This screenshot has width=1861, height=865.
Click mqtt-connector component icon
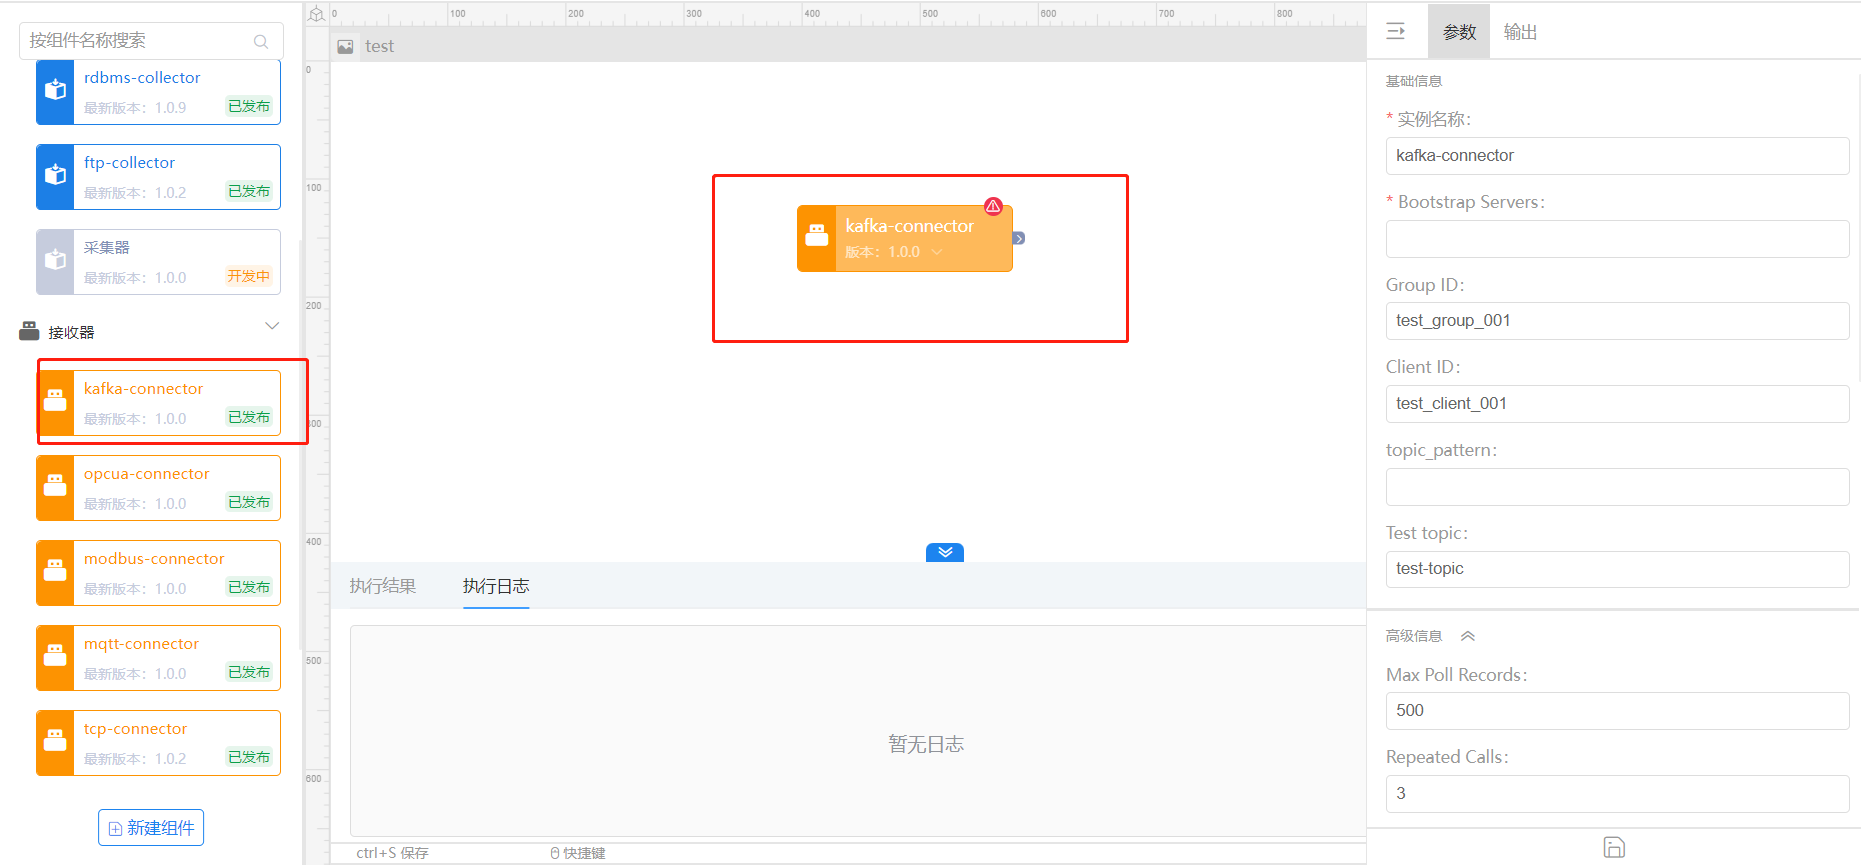point(55,657)
